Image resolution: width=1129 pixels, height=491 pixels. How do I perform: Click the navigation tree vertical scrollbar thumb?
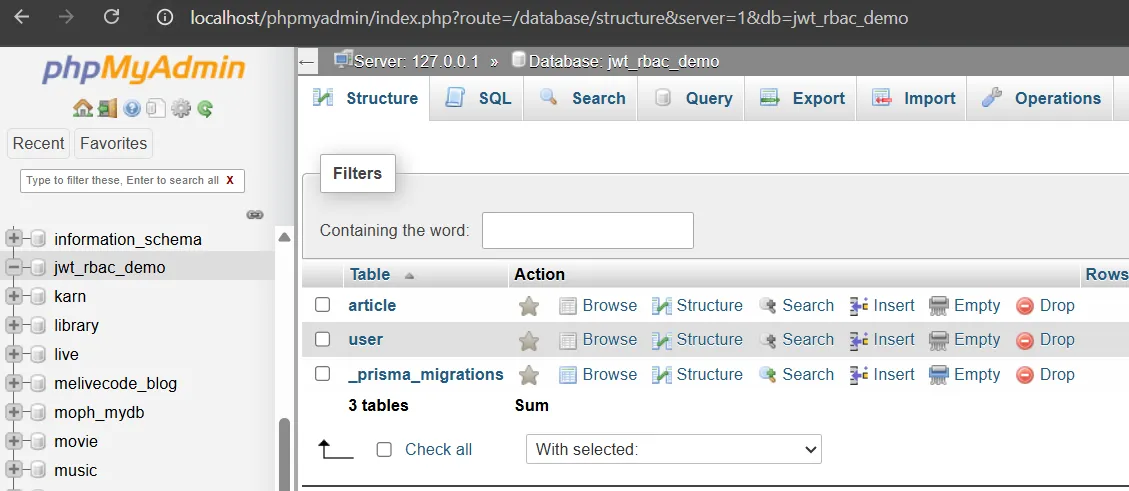coord(284,452)
